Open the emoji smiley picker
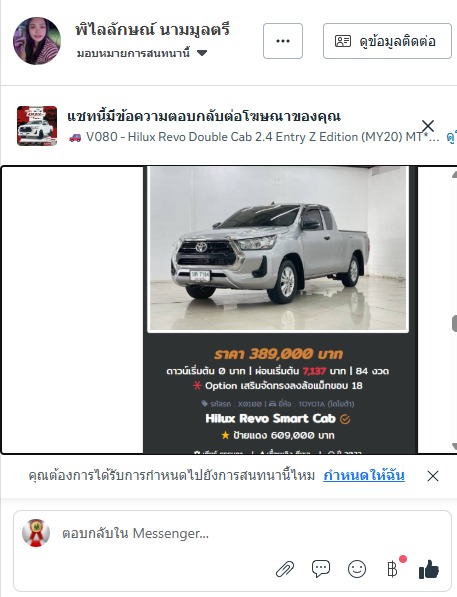 (x=357, y=570)
